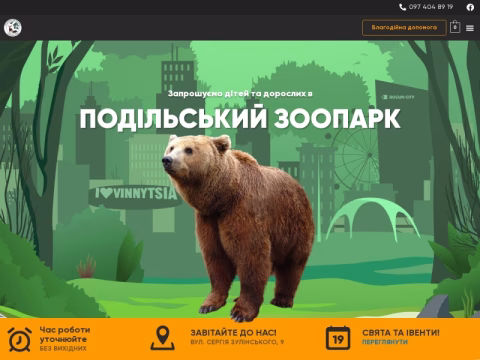Open the zoo logo home link
This screenshot has width=480, height=360.
click(13, 28)
